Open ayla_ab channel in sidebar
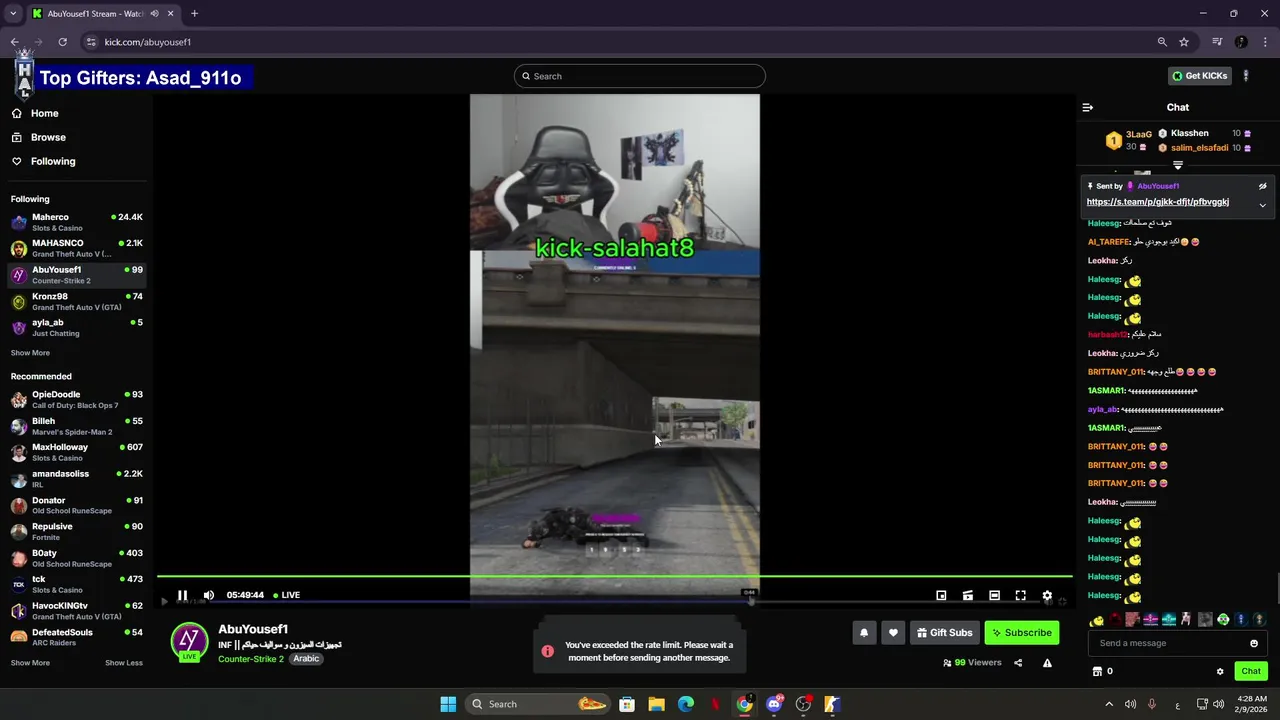The image size is (1280, 720). click(76, 328)
